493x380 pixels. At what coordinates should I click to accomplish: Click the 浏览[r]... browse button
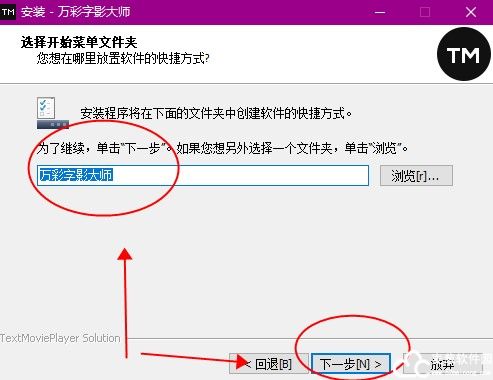tap(416, 176)
